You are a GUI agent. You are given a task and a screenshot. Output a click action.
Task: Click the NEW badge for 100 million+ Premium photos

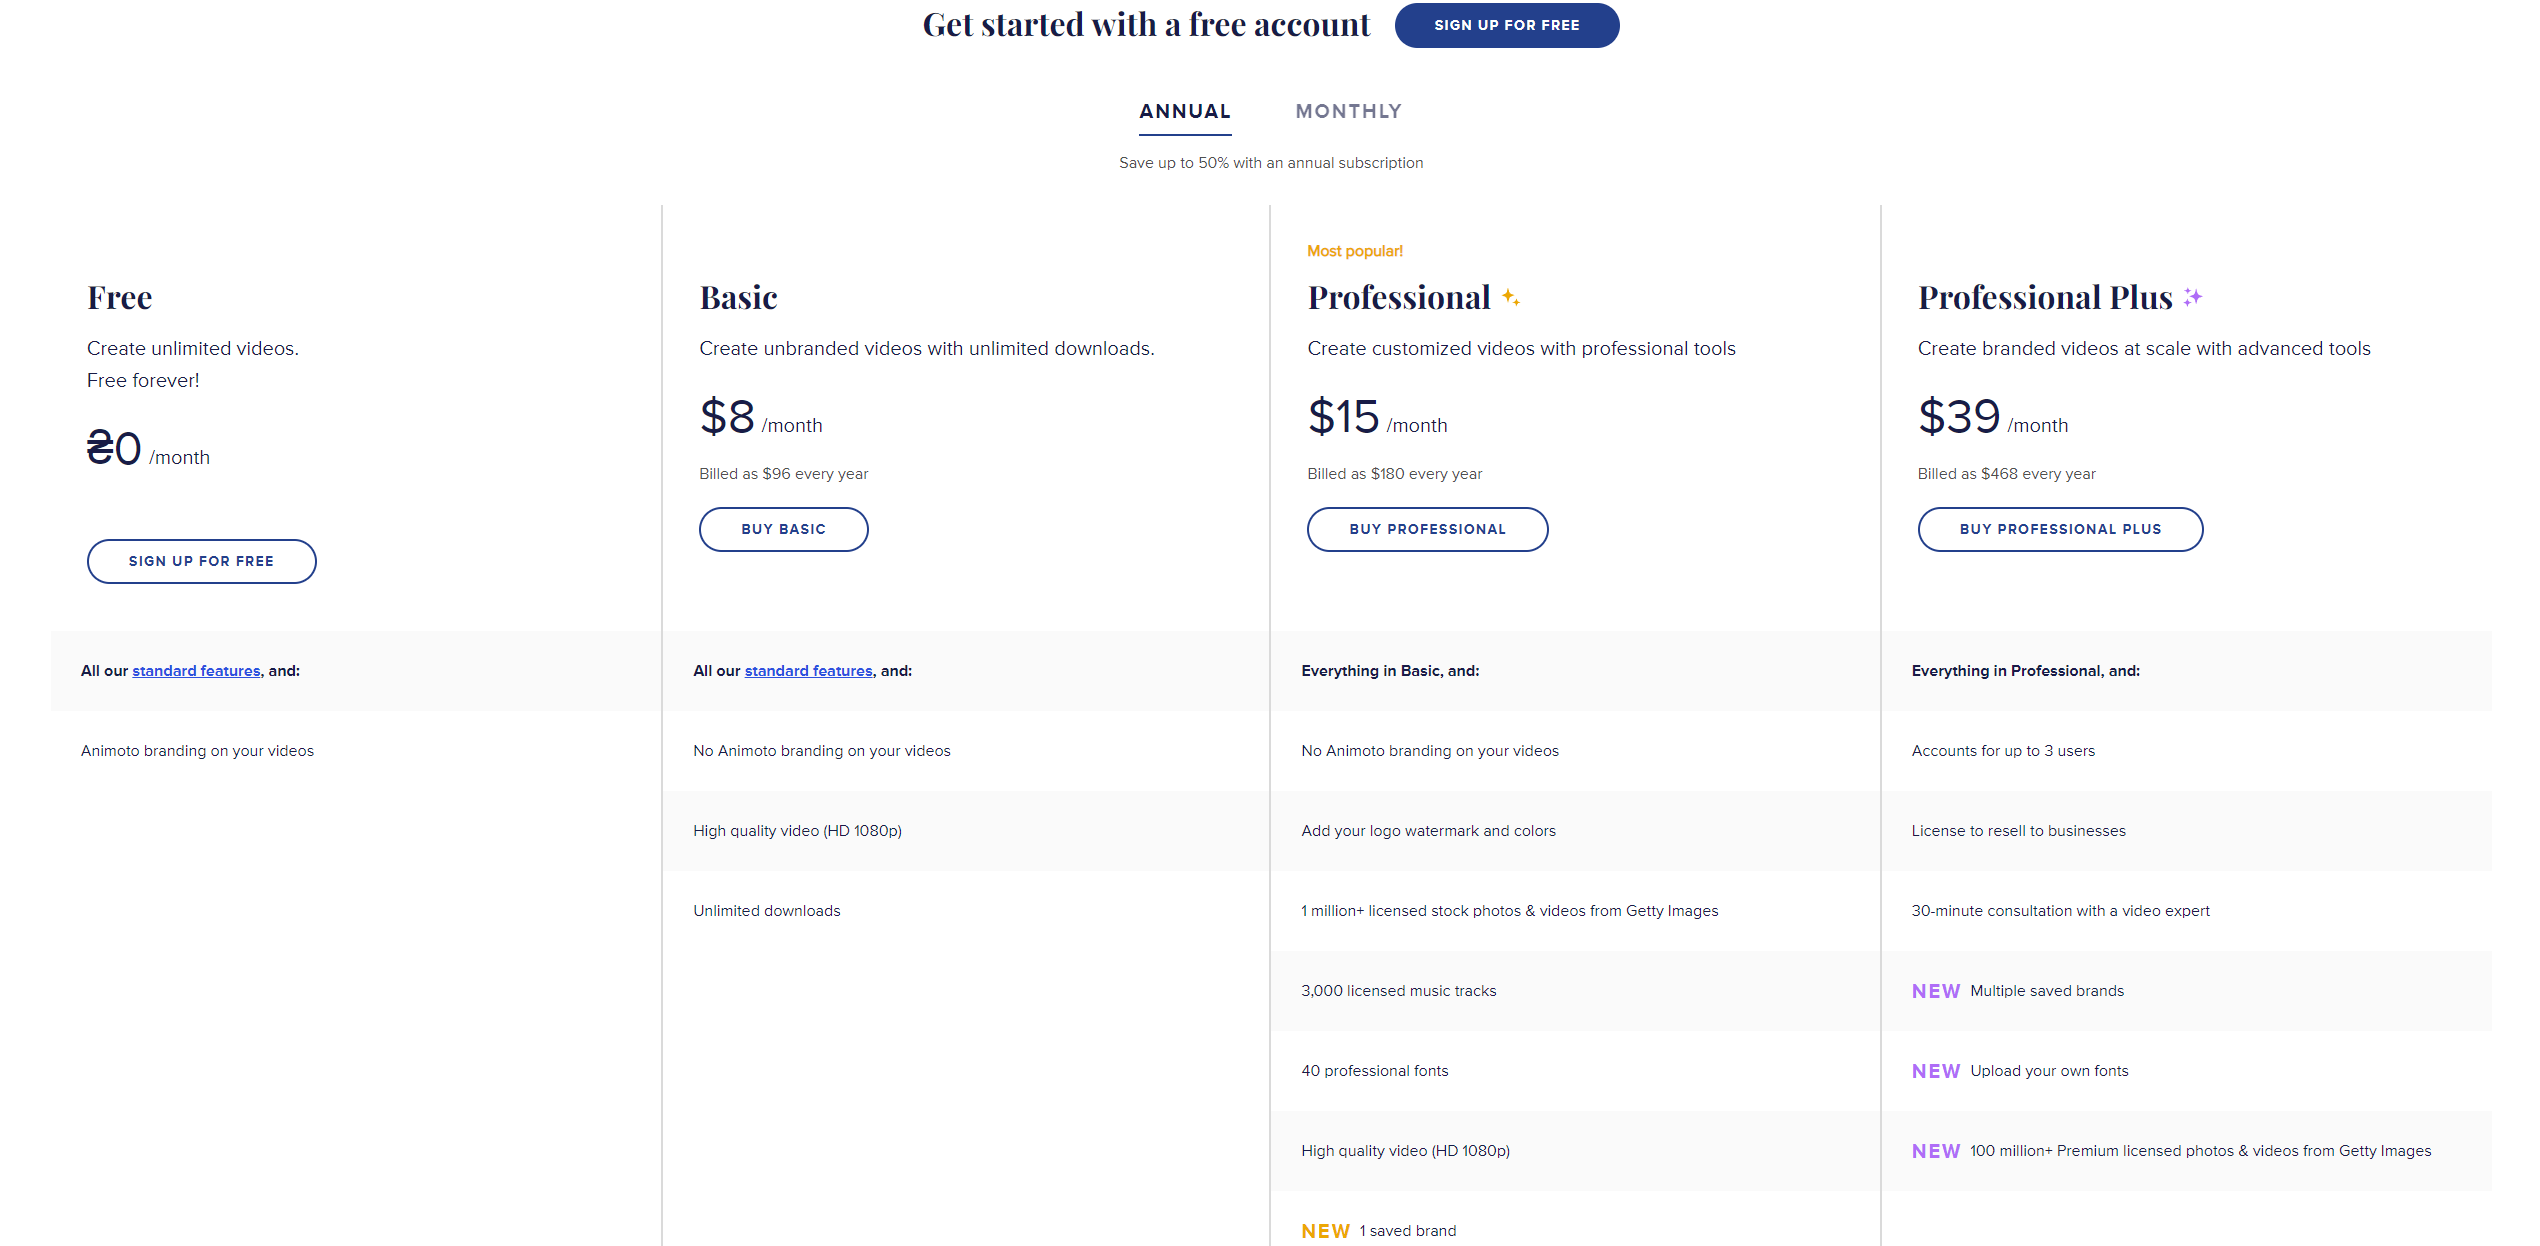(x=1936, y=1151)
